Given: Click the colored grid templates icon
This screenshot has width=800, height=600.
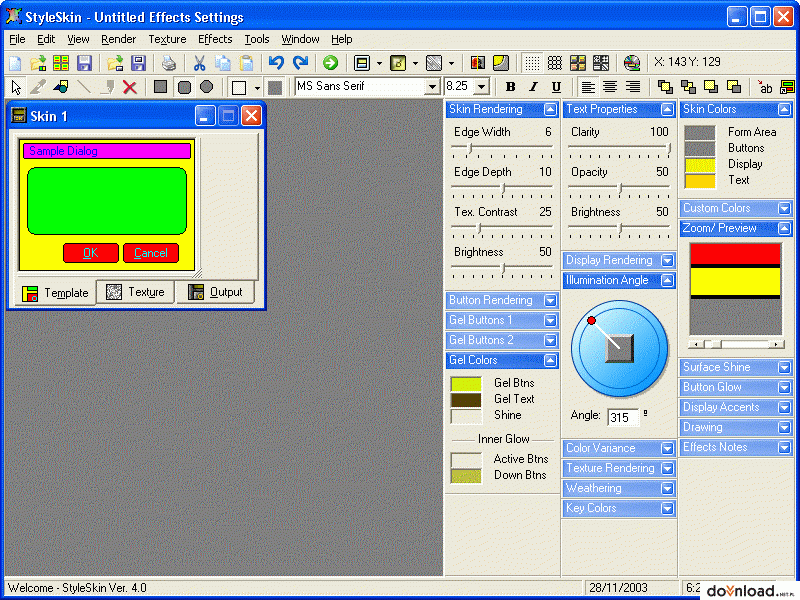Looking at the screenshot, I should pyautogui.click(x=61, y=63).
